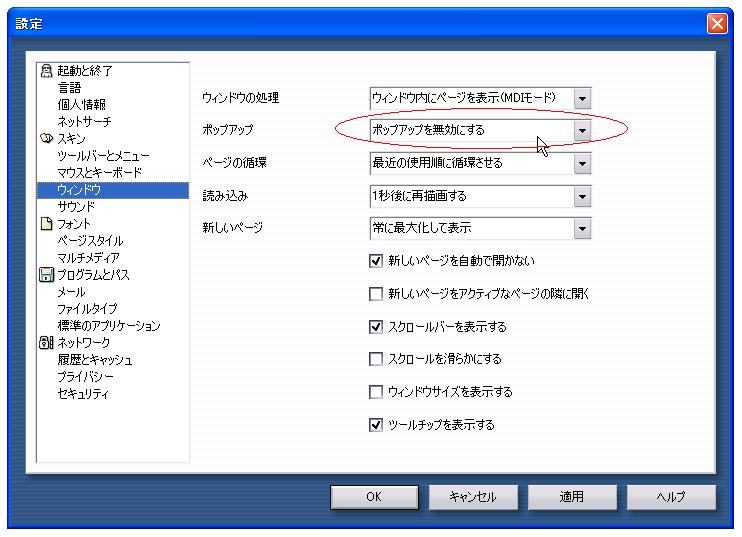
Task: Open the プライバシー settings page
Action: (x=85, y=377)
